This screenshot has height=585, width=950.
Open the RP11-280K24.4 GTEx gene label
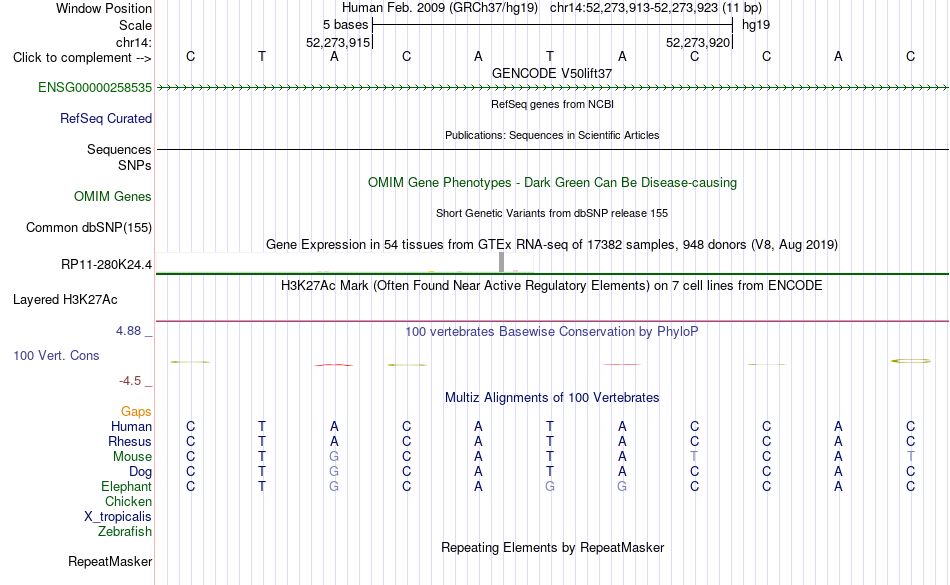[x=107, y=265]
